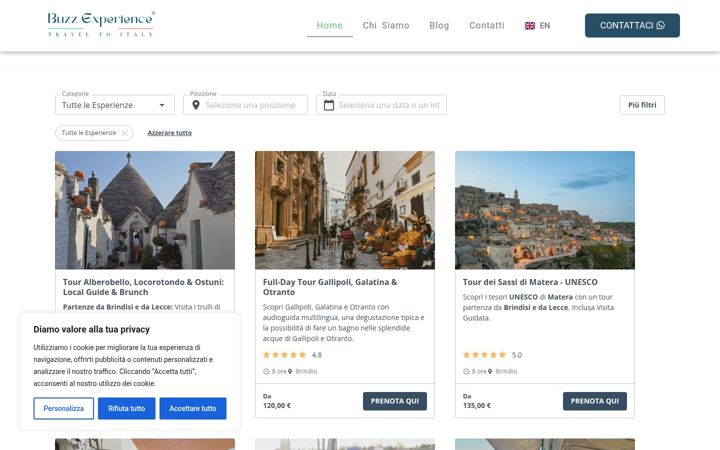
Task: Open the Categorie dropdown
Action: click(115, 105)
